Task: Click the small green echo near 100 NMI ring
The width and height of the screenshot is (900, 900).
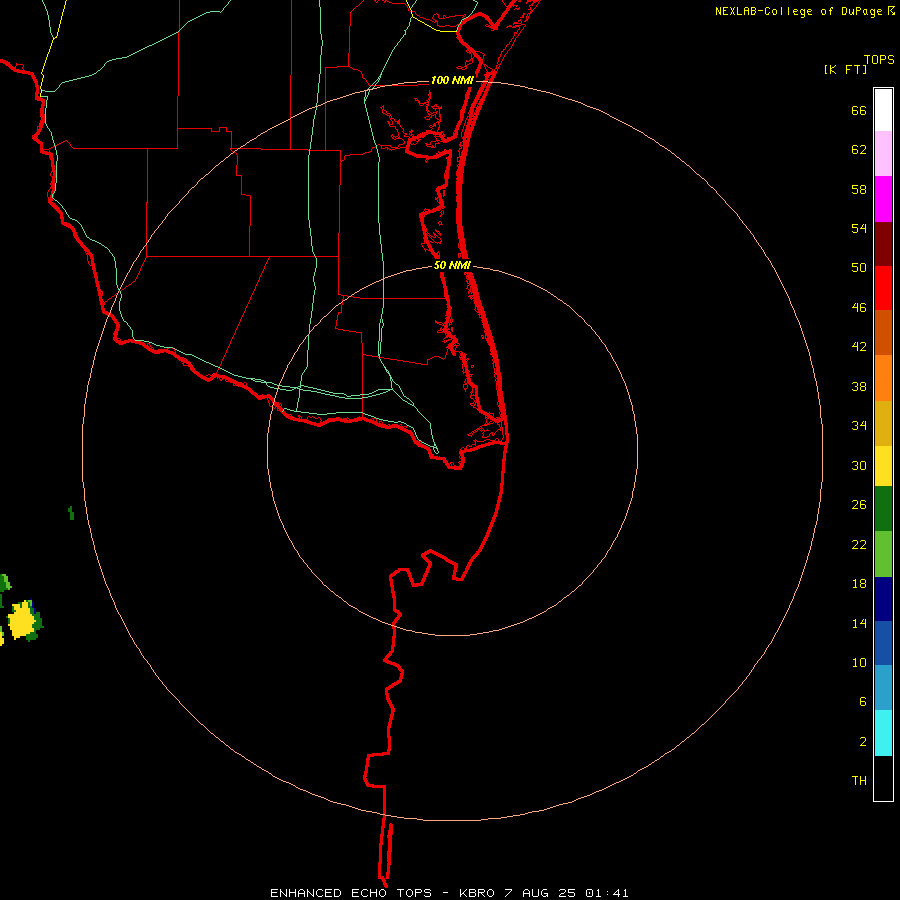Action: 71,513
